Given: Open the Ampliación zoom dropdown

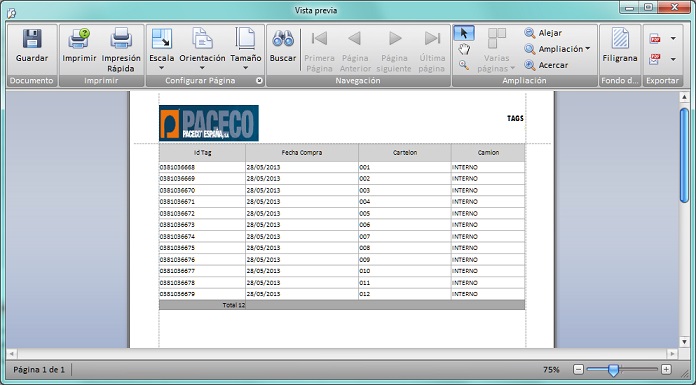Looking at the screenshot, I should 558,49.
